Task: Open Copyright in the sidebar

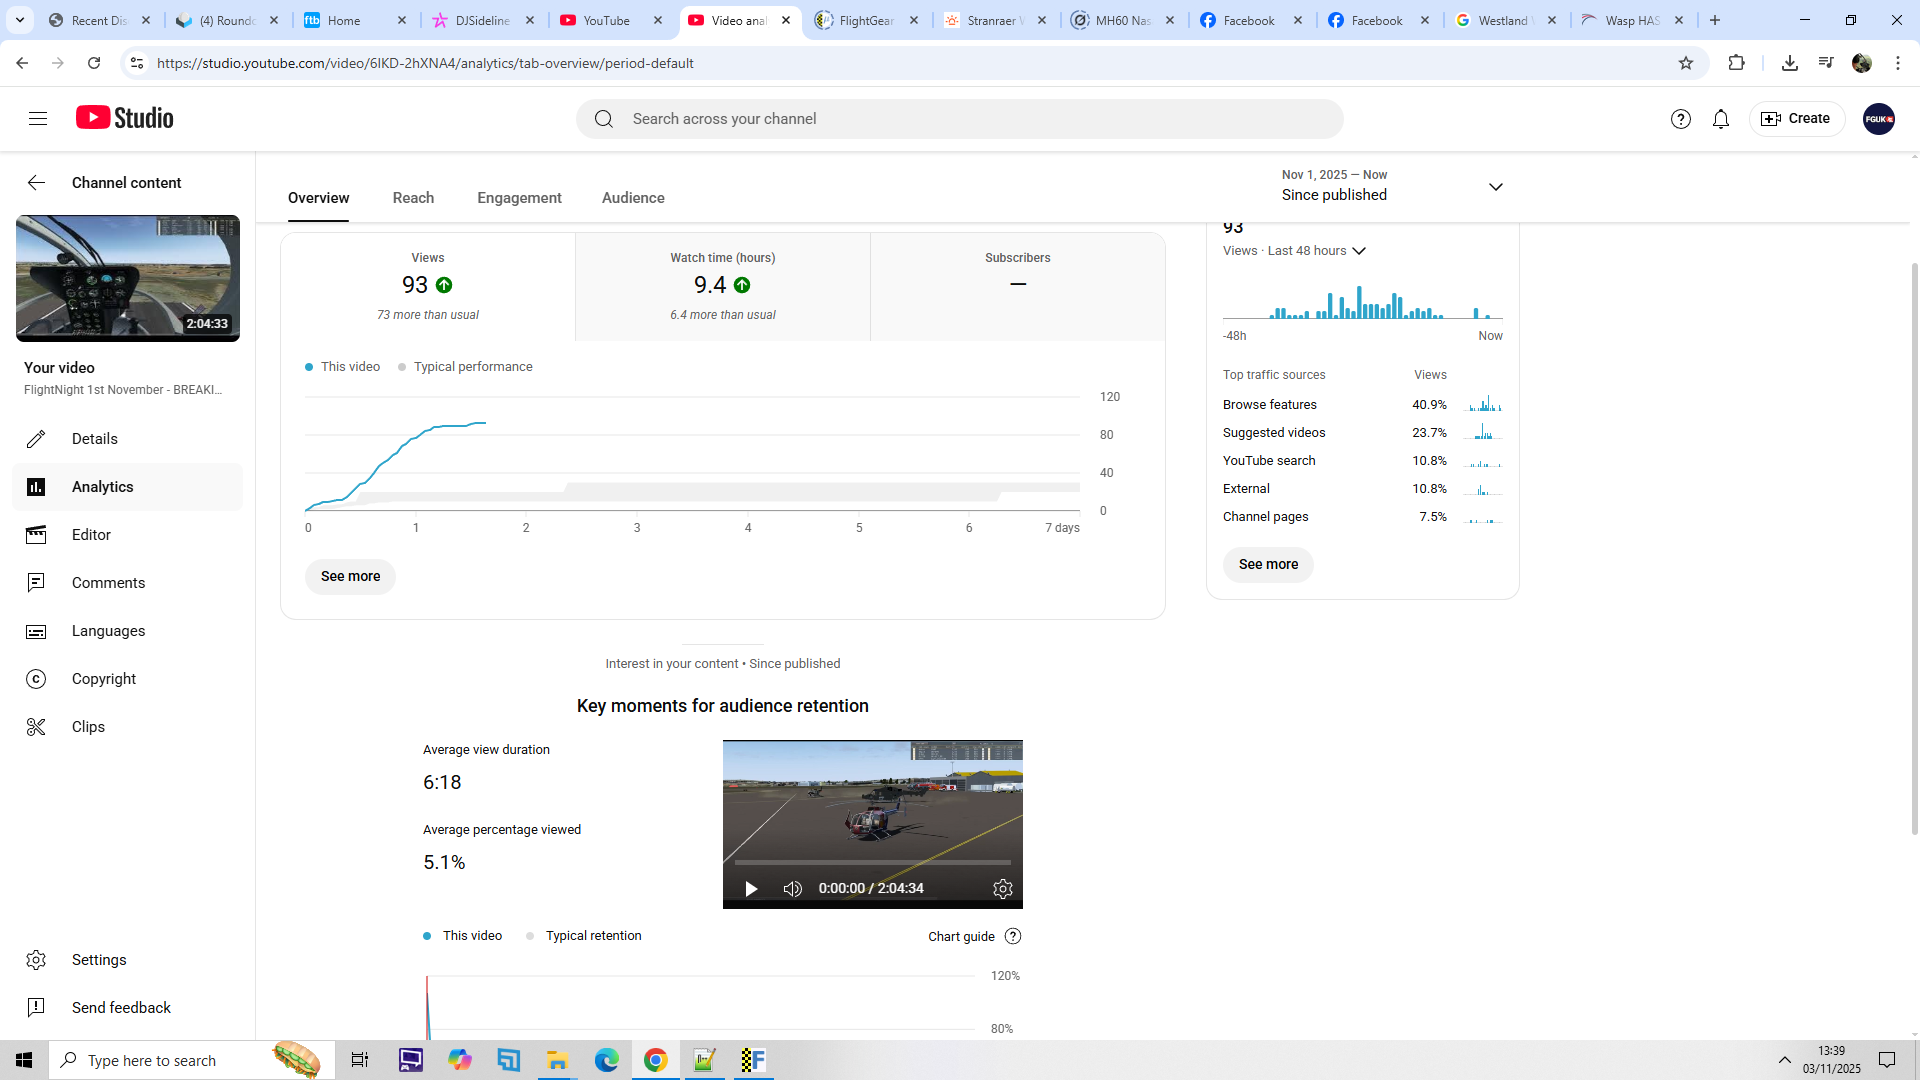Action: coord(103,679)
